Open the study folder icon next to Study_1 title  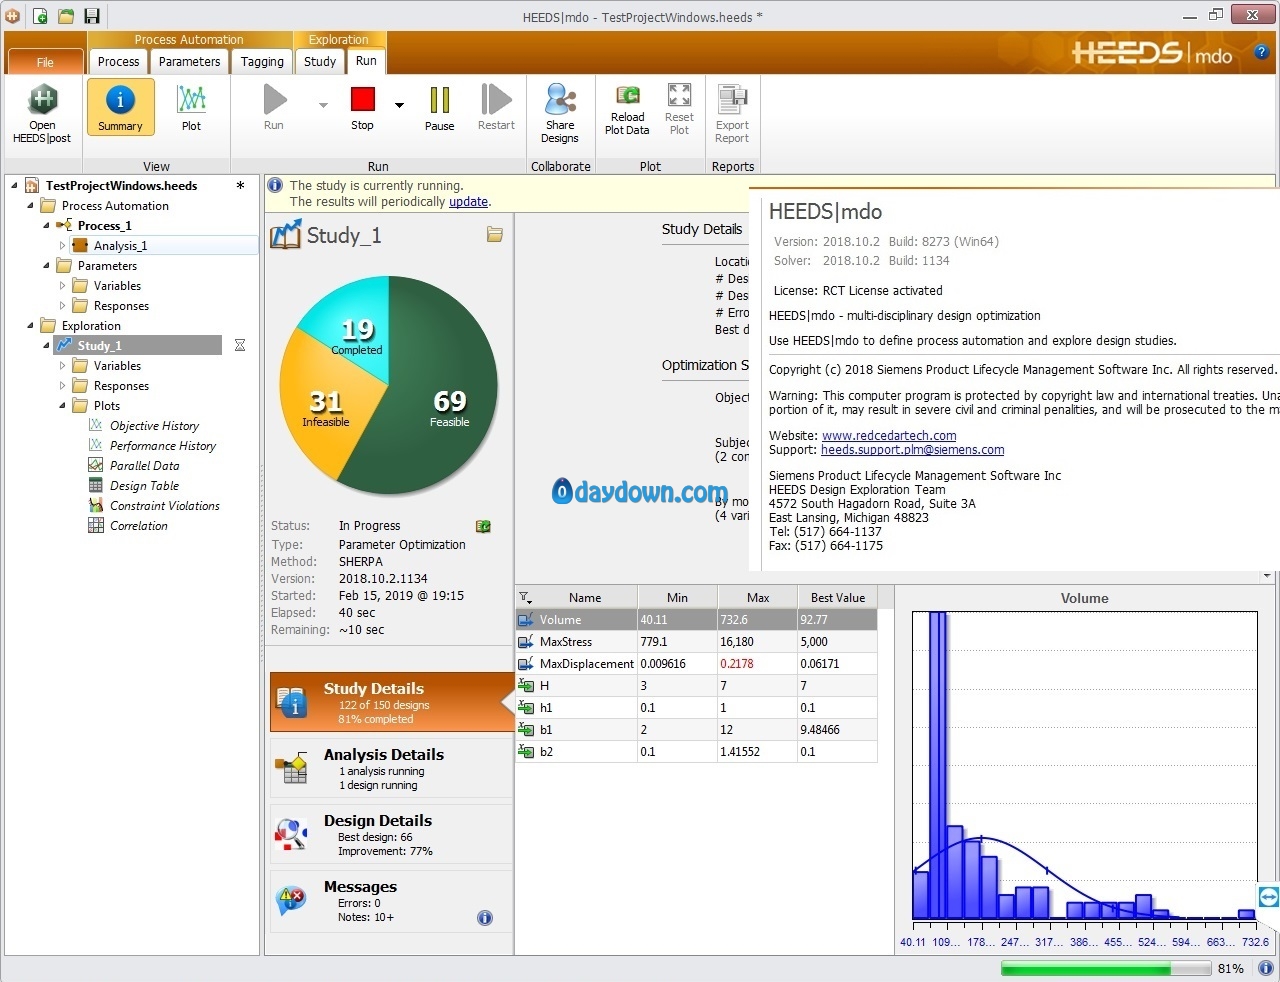(495, 234)
